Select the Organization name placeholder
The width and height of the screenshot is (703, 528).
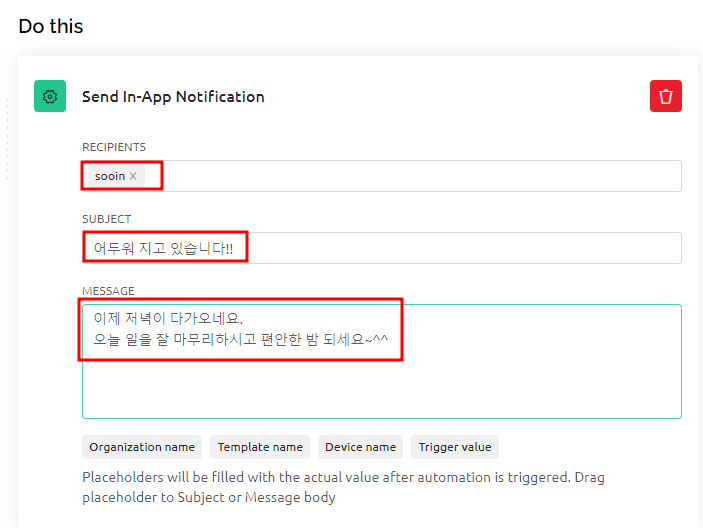(x=142, y=447)
